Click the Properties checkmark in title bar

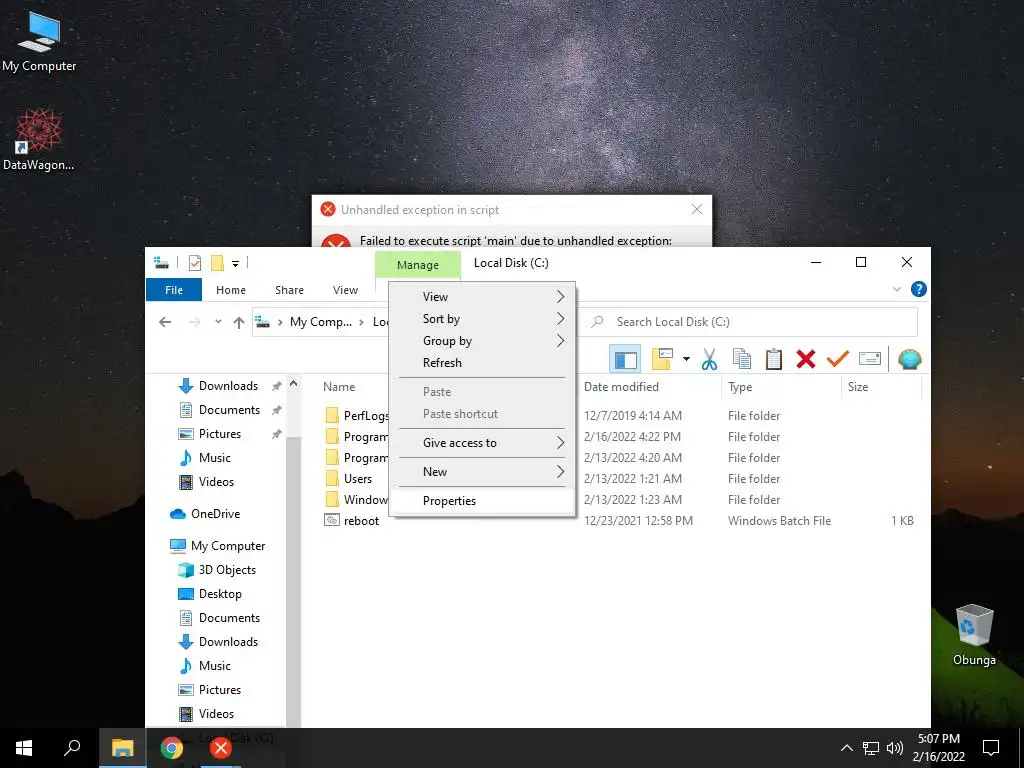[195, 263]
